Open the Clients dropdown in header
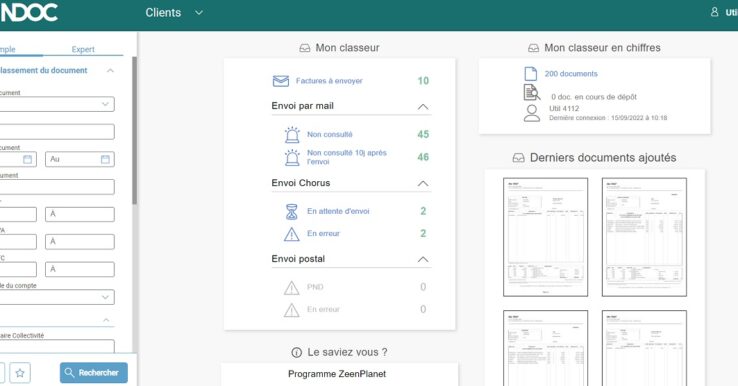This screenshot has height=386, width=738. point(174,13)
